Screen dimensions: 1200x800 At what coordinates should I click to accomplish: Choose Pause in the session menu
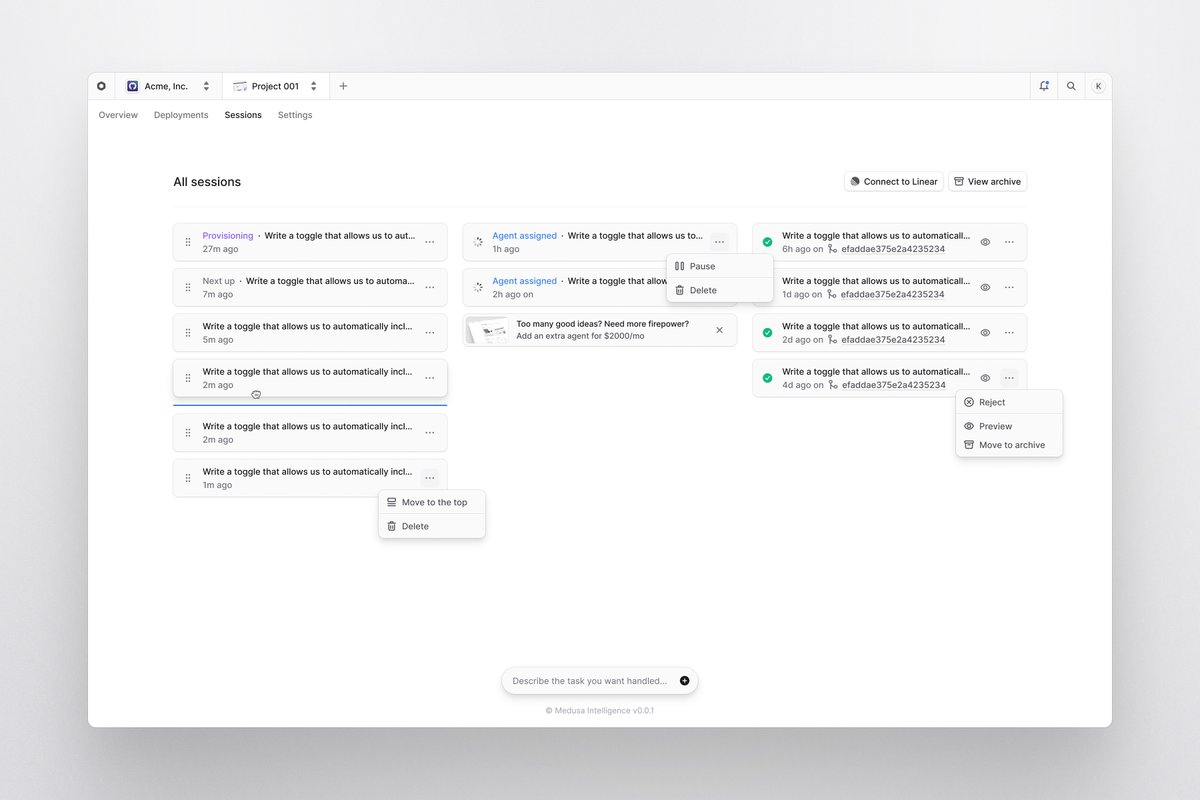[720, 266]
